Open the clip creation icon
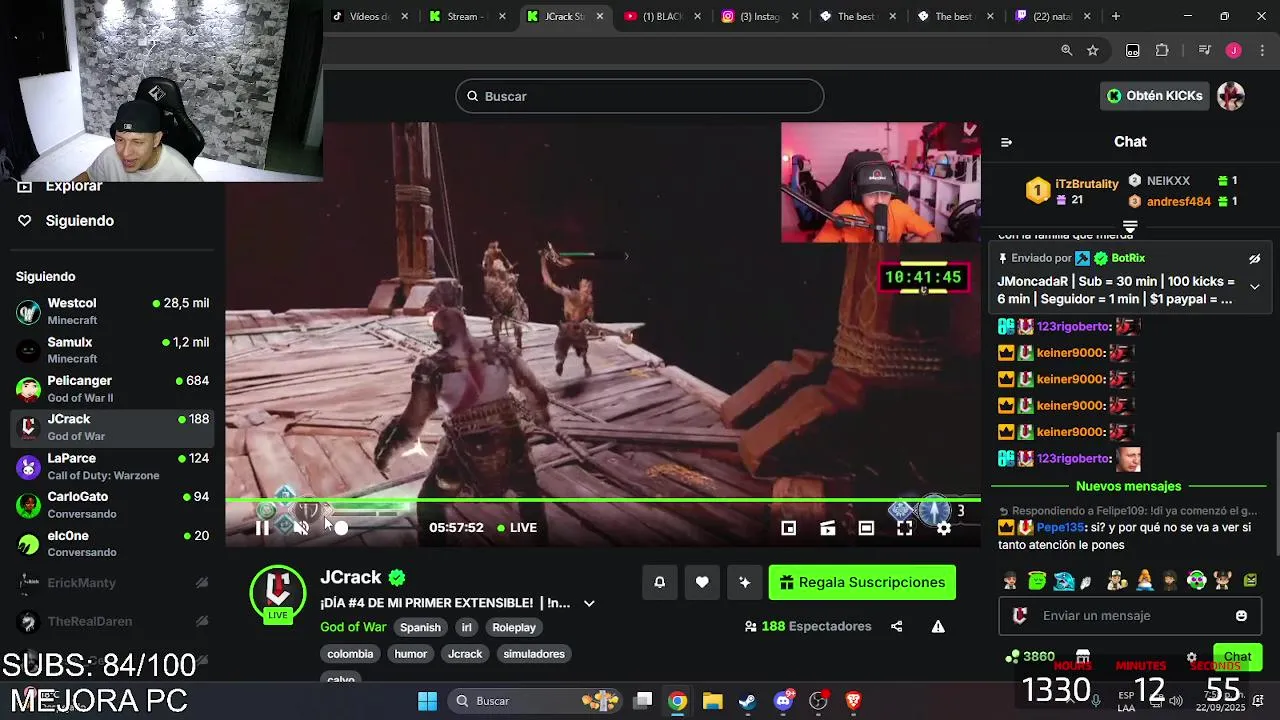This screenshot has width=1280, height=720. (828, 528)
